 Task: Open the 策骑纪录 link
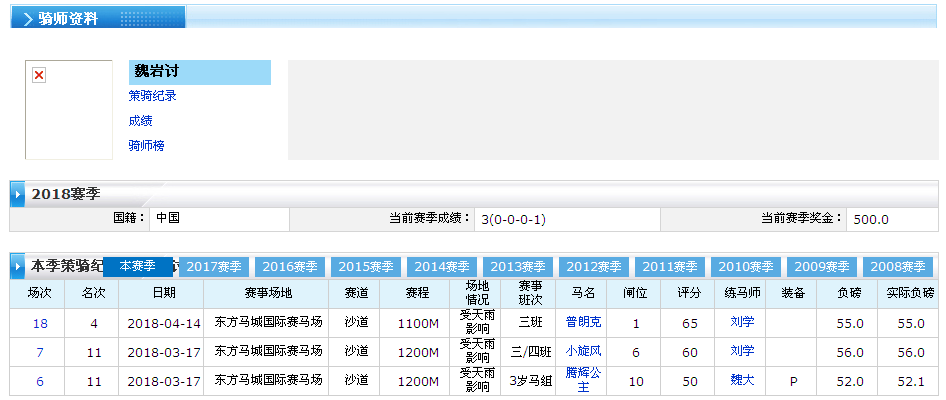[152, 96]
